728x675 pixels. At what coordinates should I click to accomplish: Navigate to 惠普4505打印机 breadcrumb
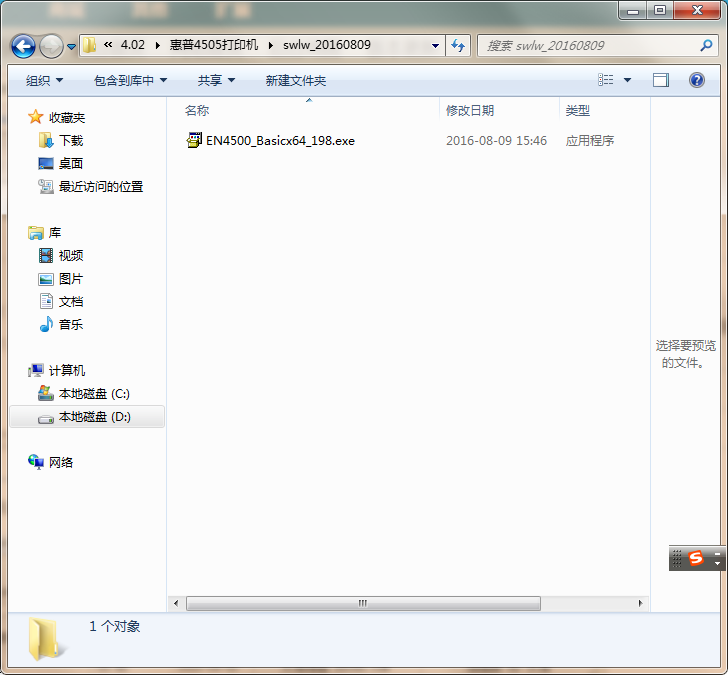[214, 45]
